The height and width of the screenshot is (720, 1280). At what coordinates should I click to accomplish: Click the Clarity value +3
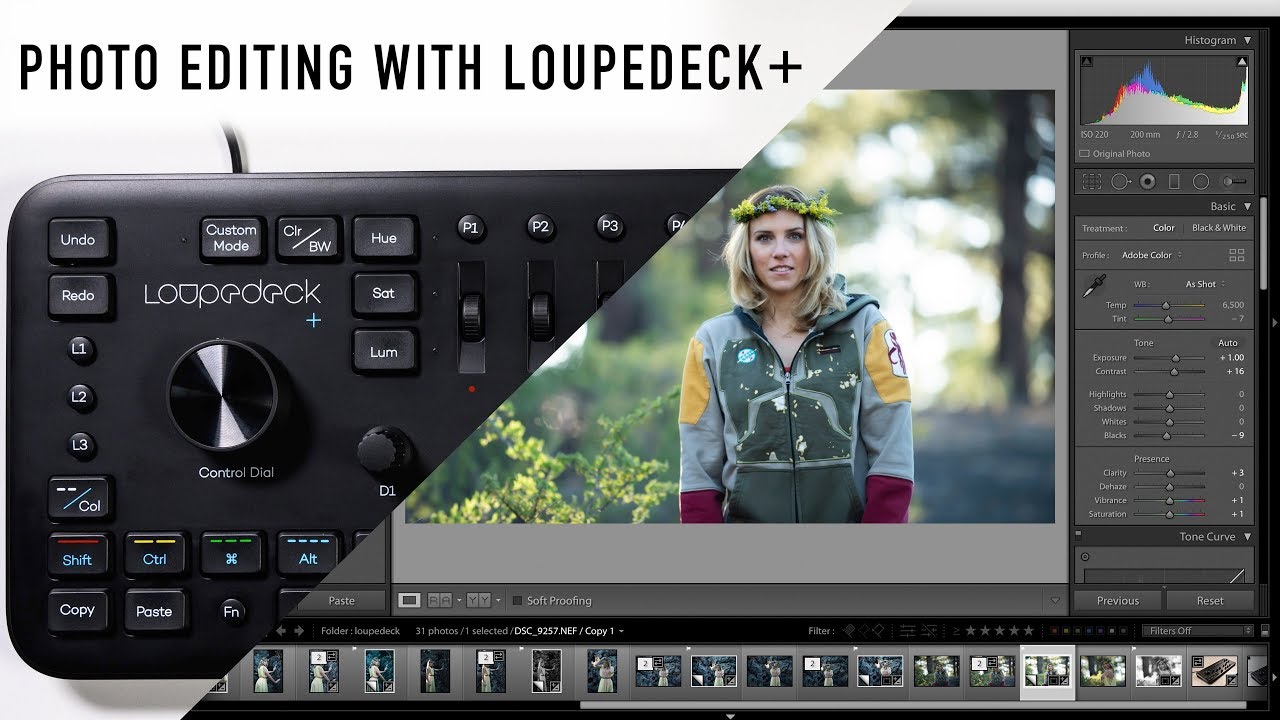(1237, 473)
